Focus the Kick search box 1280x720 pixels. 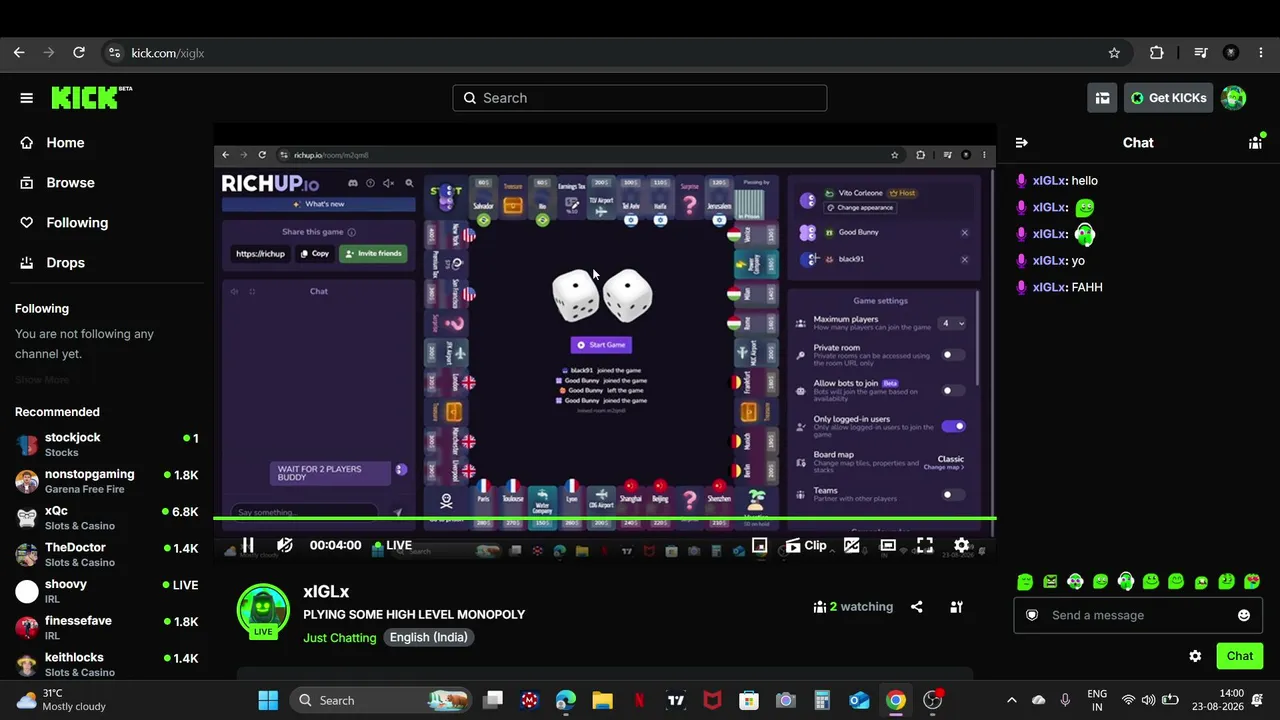pyautogui.click(x=640, y=98)
